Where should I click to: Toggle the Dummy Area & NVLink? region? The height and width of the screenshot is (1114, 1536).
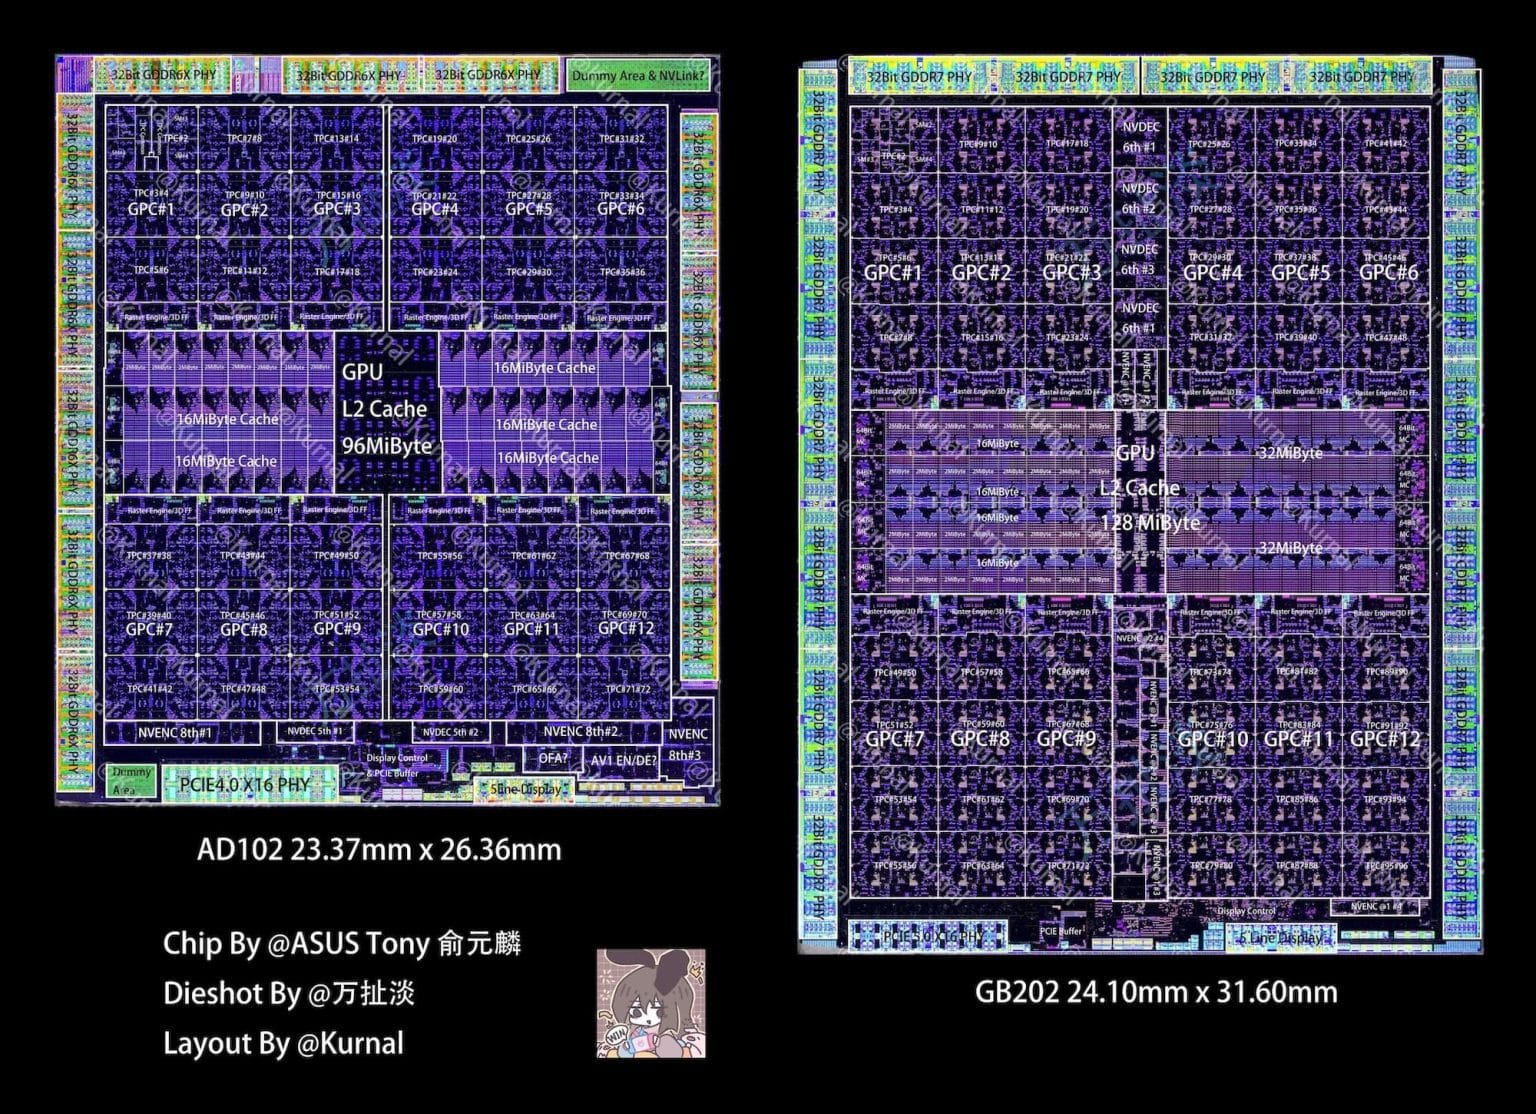pyautogui.click(x=637, y=73)
